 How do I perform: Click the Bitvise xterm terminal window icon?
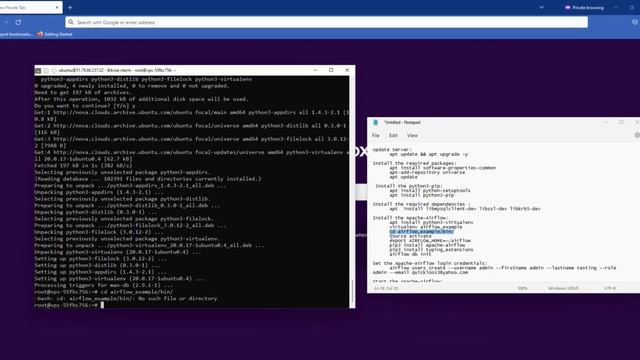tap(38, 70)
